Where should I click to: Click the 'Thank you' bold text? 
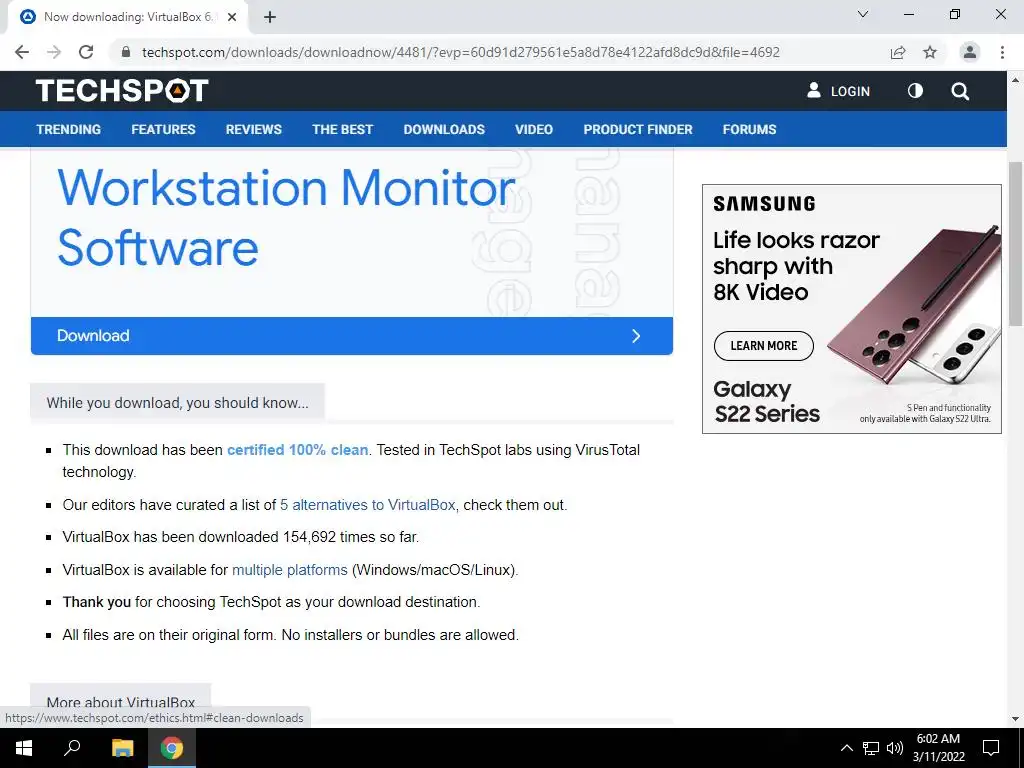click(x=97, y=601)
